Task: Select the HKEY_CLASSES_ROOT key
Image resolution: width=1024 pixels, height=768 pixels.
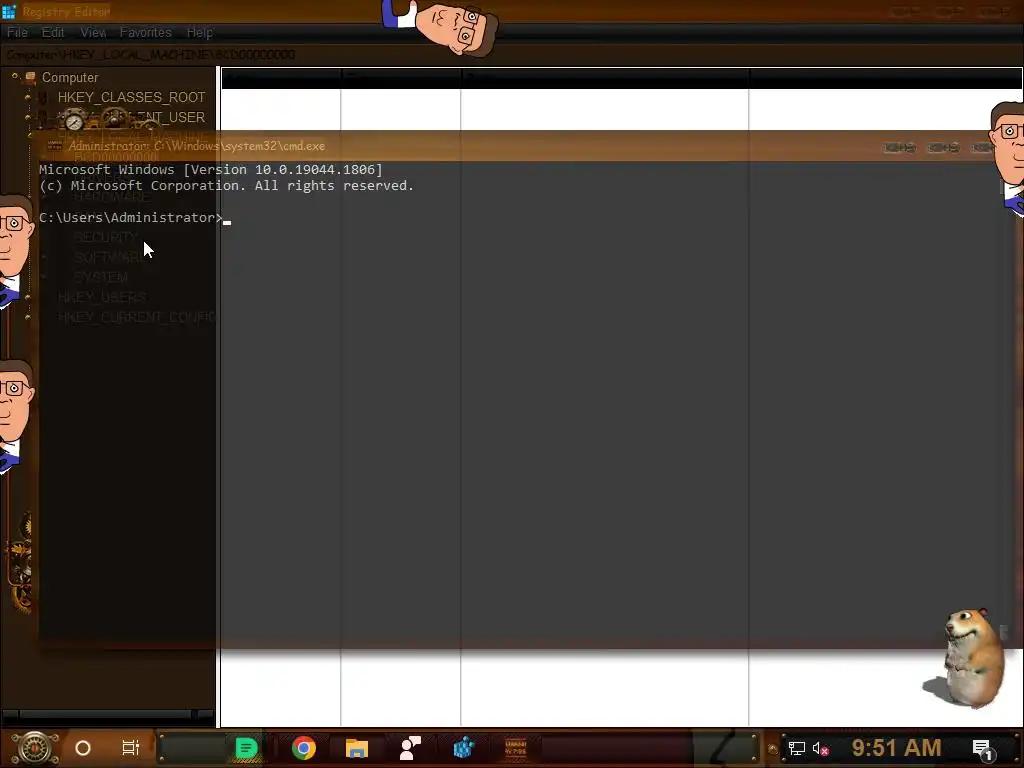Action: pyautogui.click(x=131, y=97)
